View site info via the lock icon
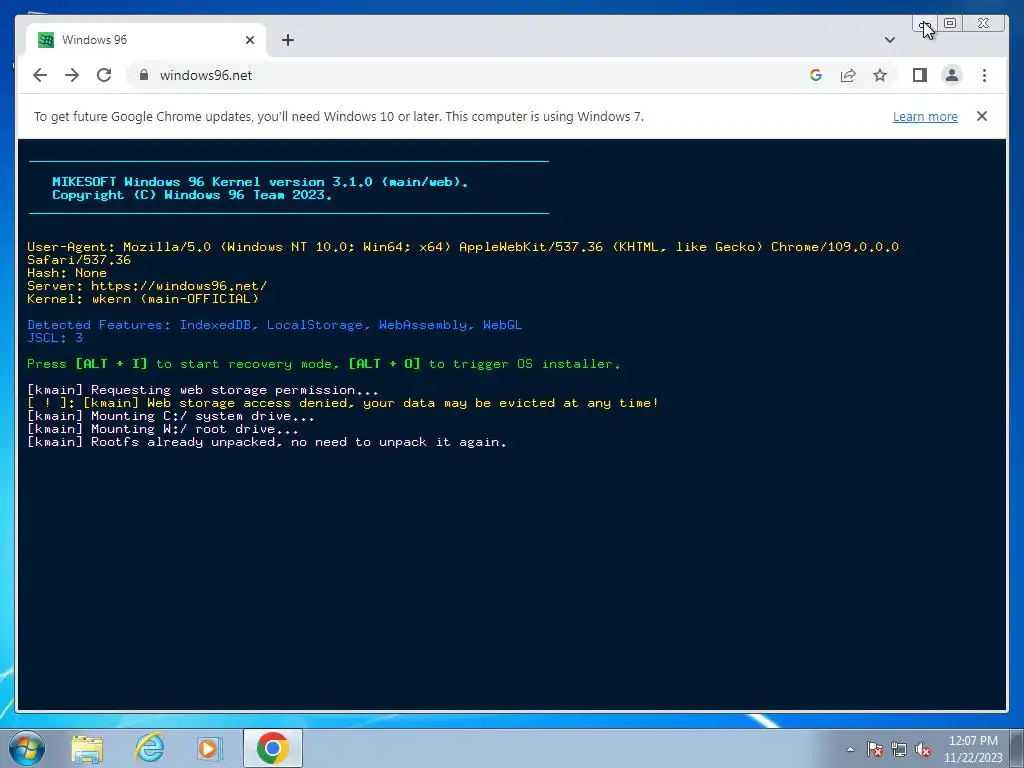This screenshot has width=1024, height=768. (x=144, y=75)
